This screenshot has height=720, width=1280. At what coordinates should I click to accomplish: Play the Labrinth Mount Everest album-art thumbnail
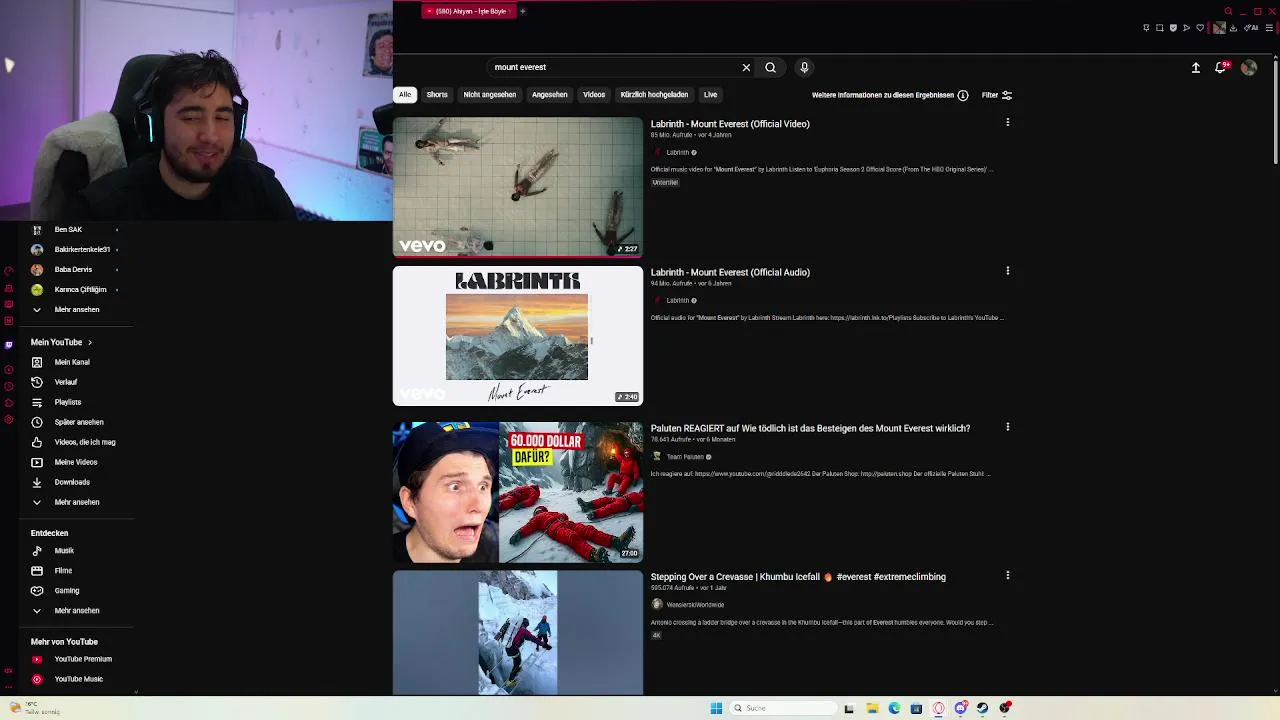click(x=518, y=335)
